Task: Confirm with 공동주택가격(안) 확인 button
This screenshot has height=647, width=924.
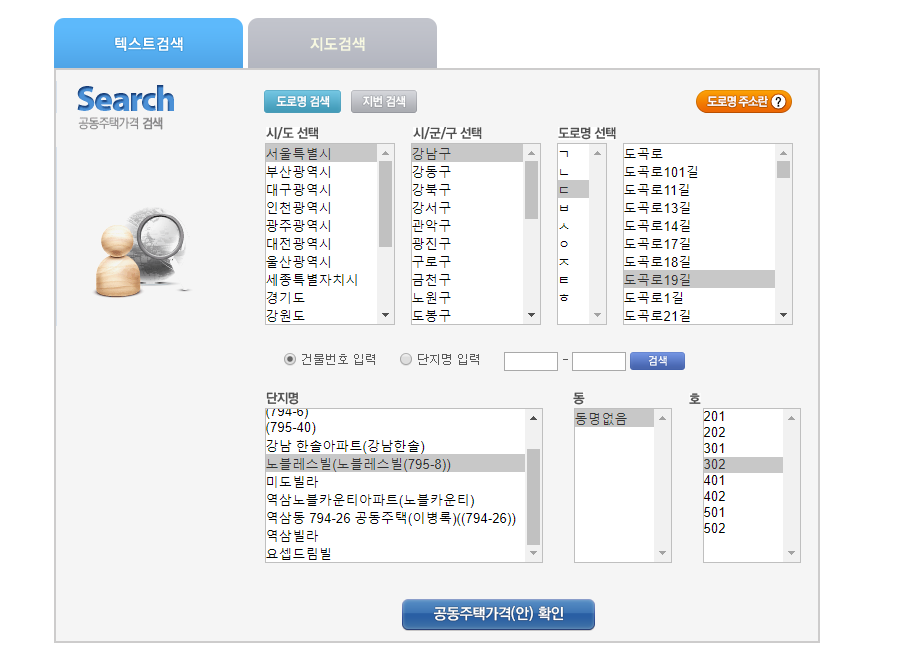Action: click(498, 614)
